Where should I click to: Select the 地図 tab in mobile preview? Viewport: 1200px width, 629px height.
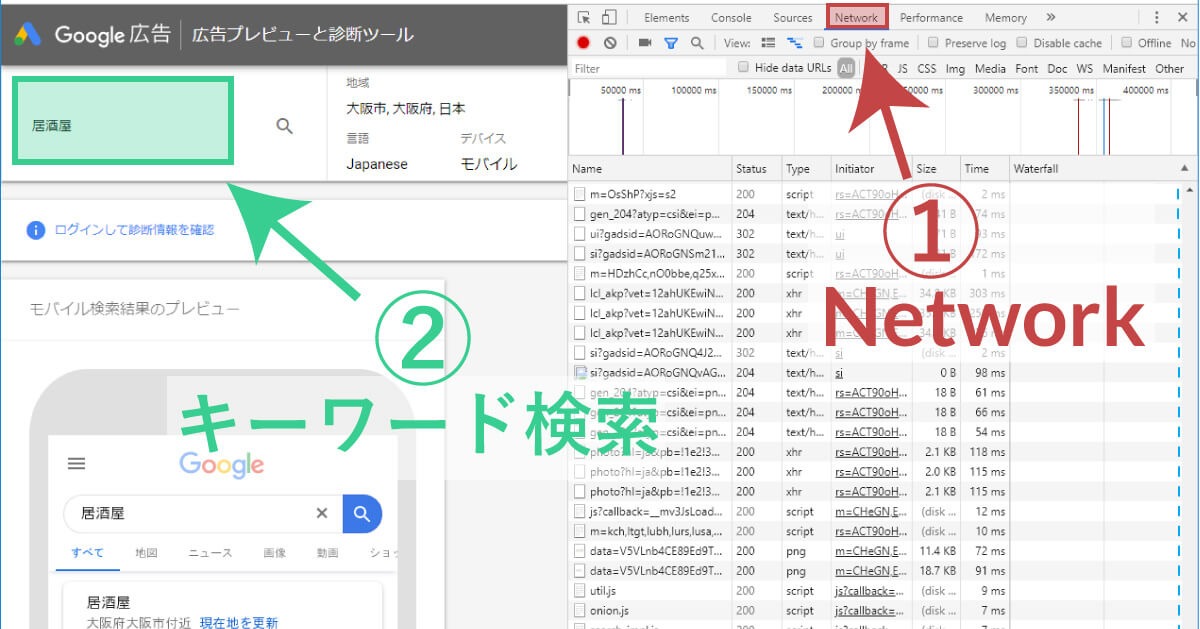pyautogui.click(x=146, y=553)
